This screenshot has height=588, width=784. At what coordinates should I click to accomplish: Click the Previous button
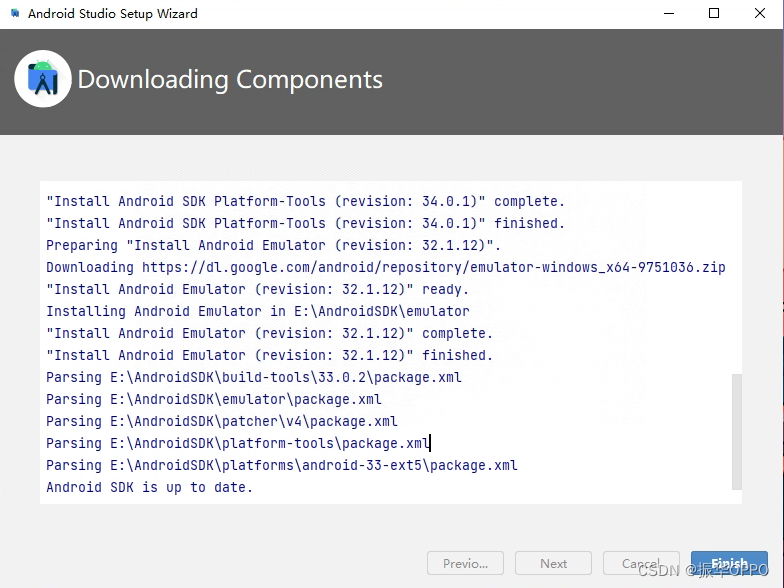point(465,564)
